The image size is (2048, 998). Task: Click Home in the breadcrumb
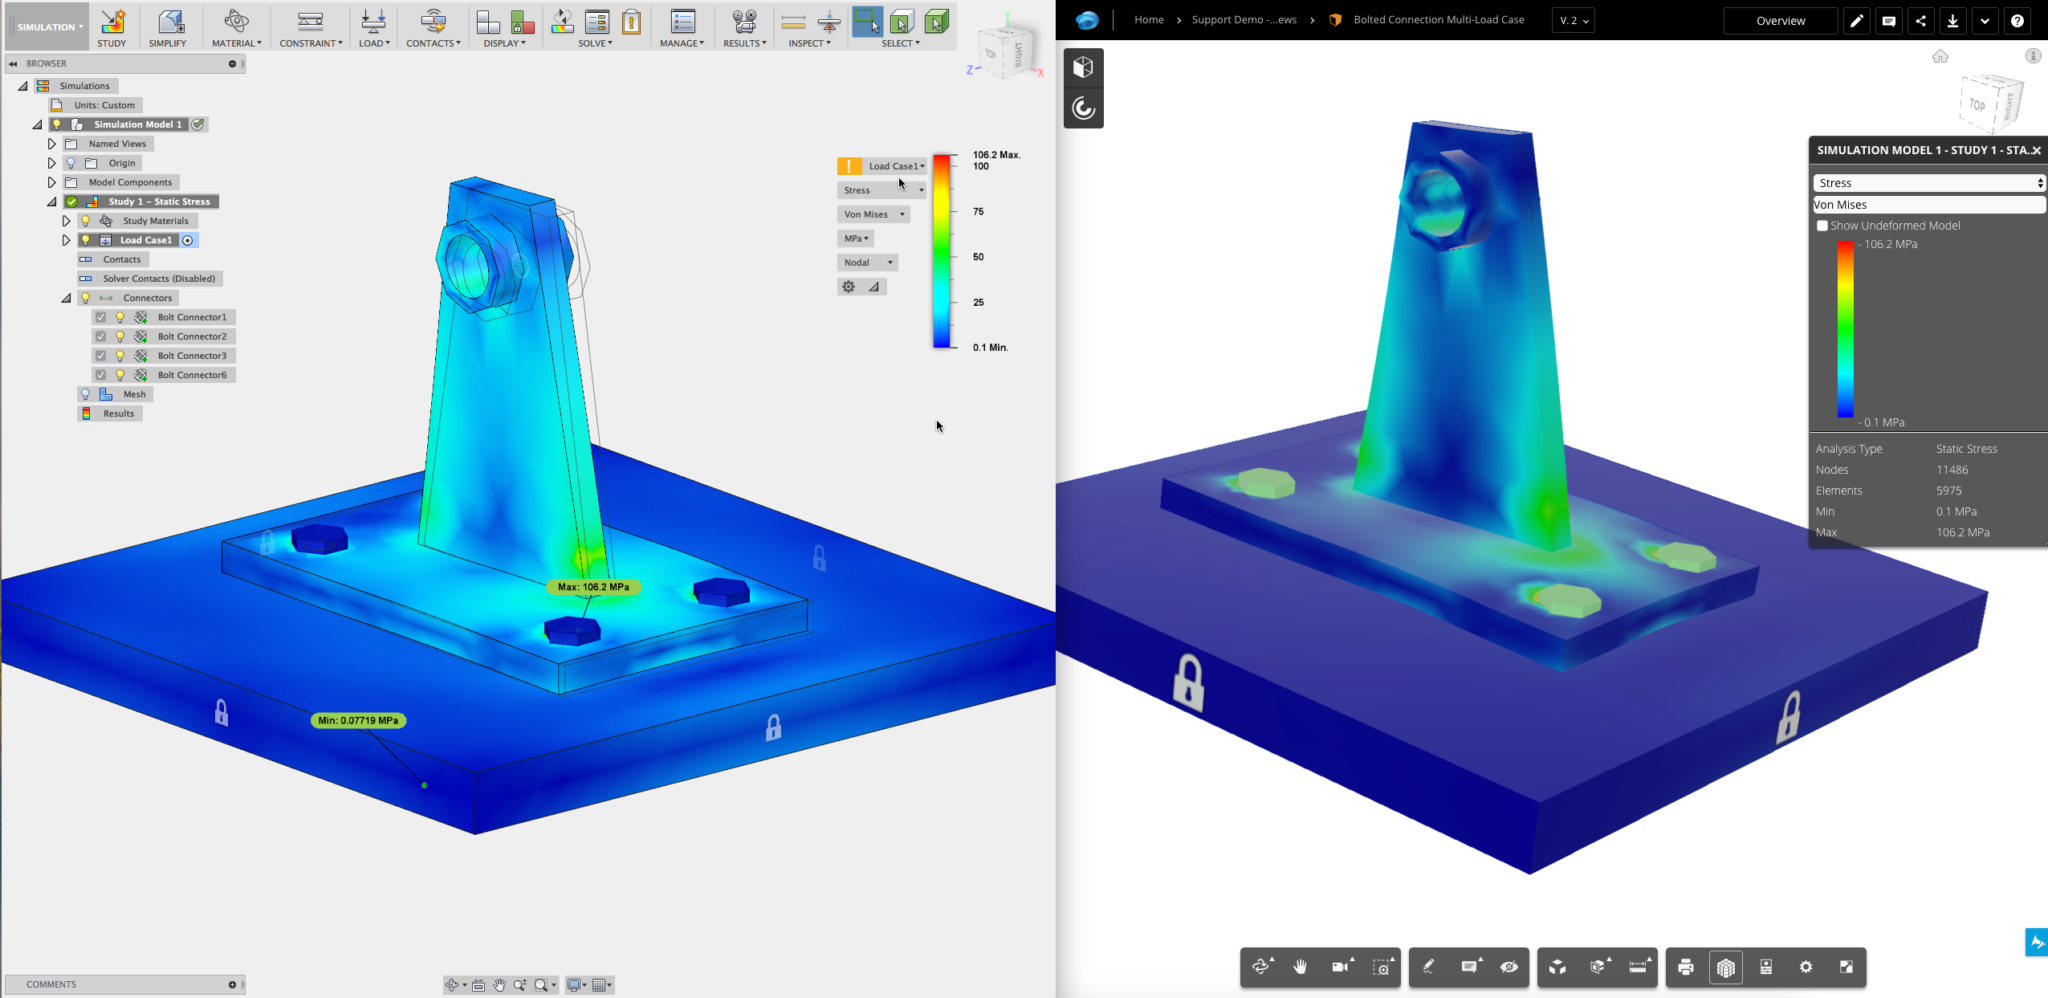(x=1149, y=20)
